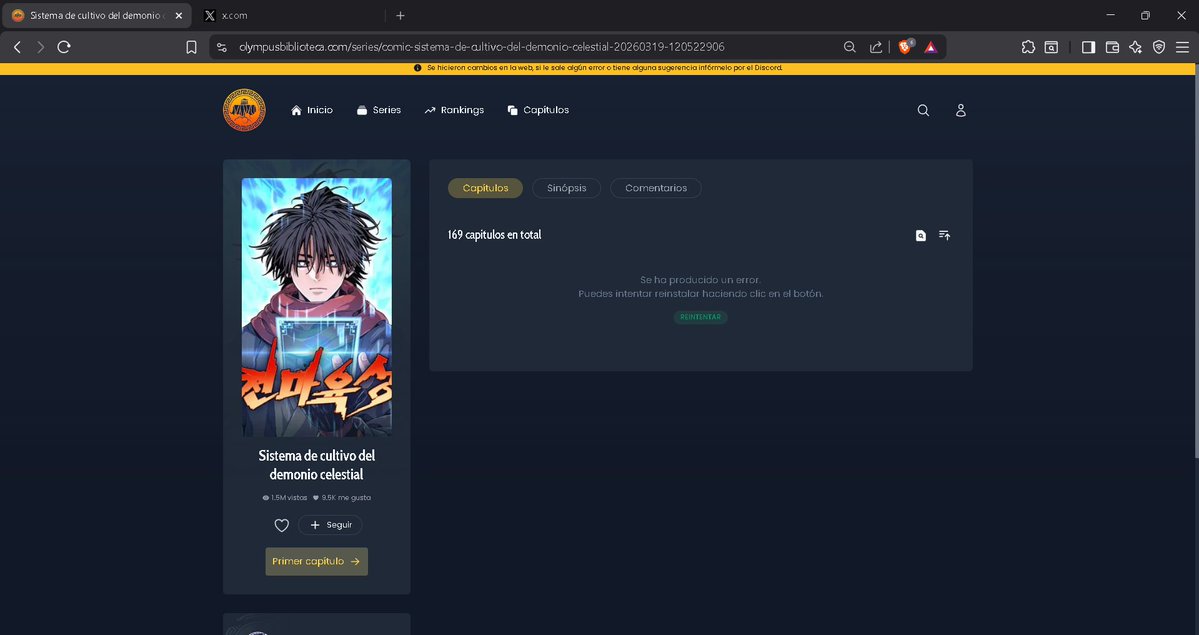Click the '1.5M vistas' counter
Viewport: 1199px width, 635px height.
(x=284, y=498)
